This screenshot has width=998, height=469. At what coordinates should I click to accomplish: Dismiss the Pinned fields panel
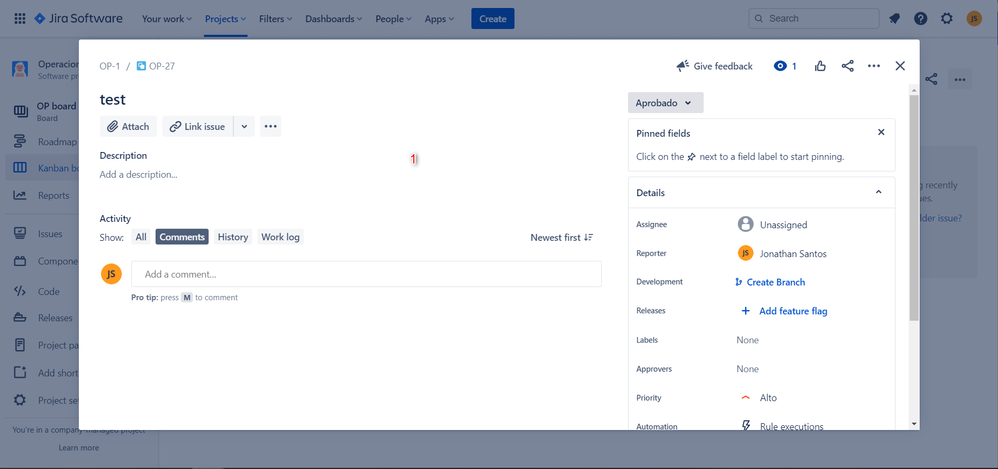[x=881, y=132]
